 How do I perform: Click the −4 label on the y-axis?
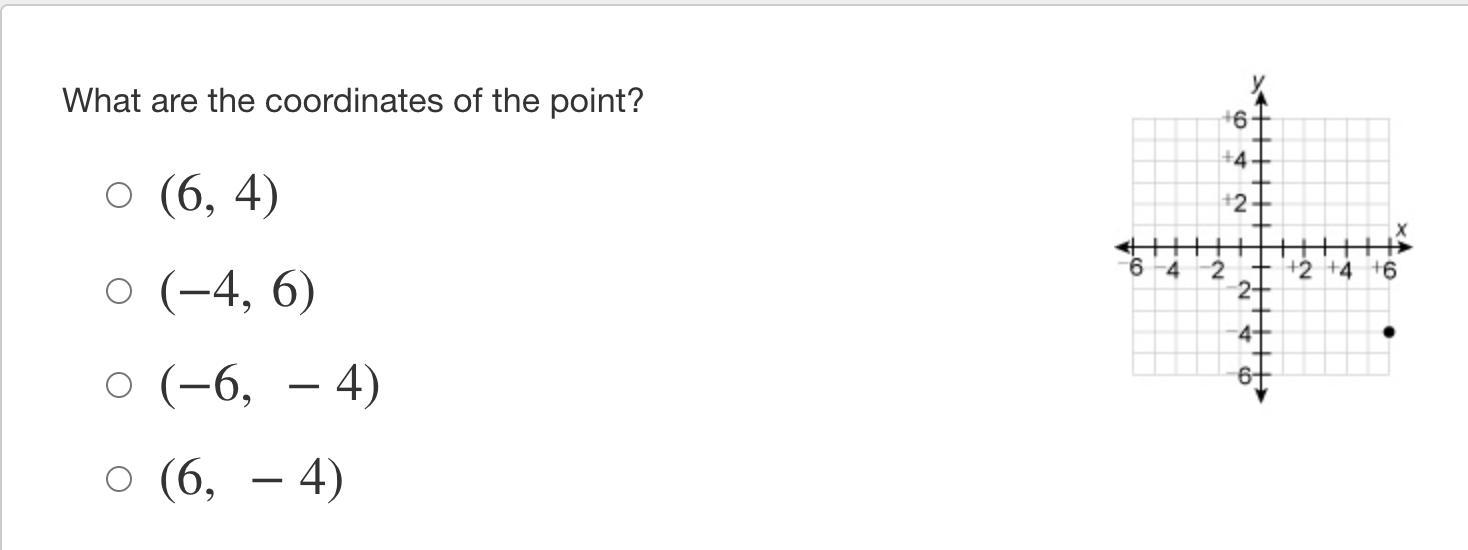click(x=1242, y=334)
